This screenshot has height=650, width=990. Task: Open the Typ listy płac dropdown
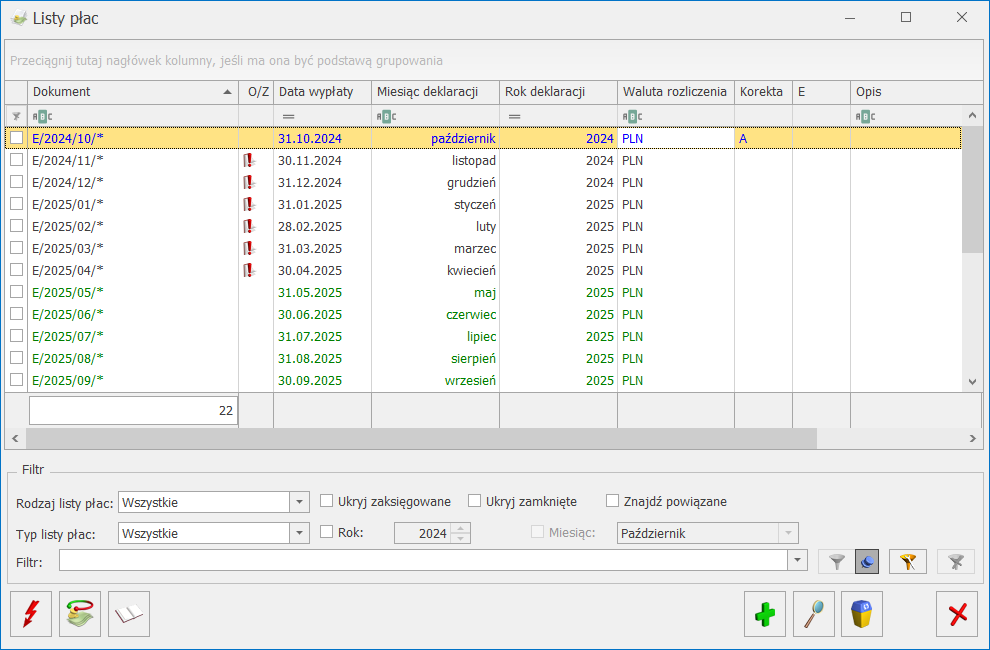(x=299, y=533)
